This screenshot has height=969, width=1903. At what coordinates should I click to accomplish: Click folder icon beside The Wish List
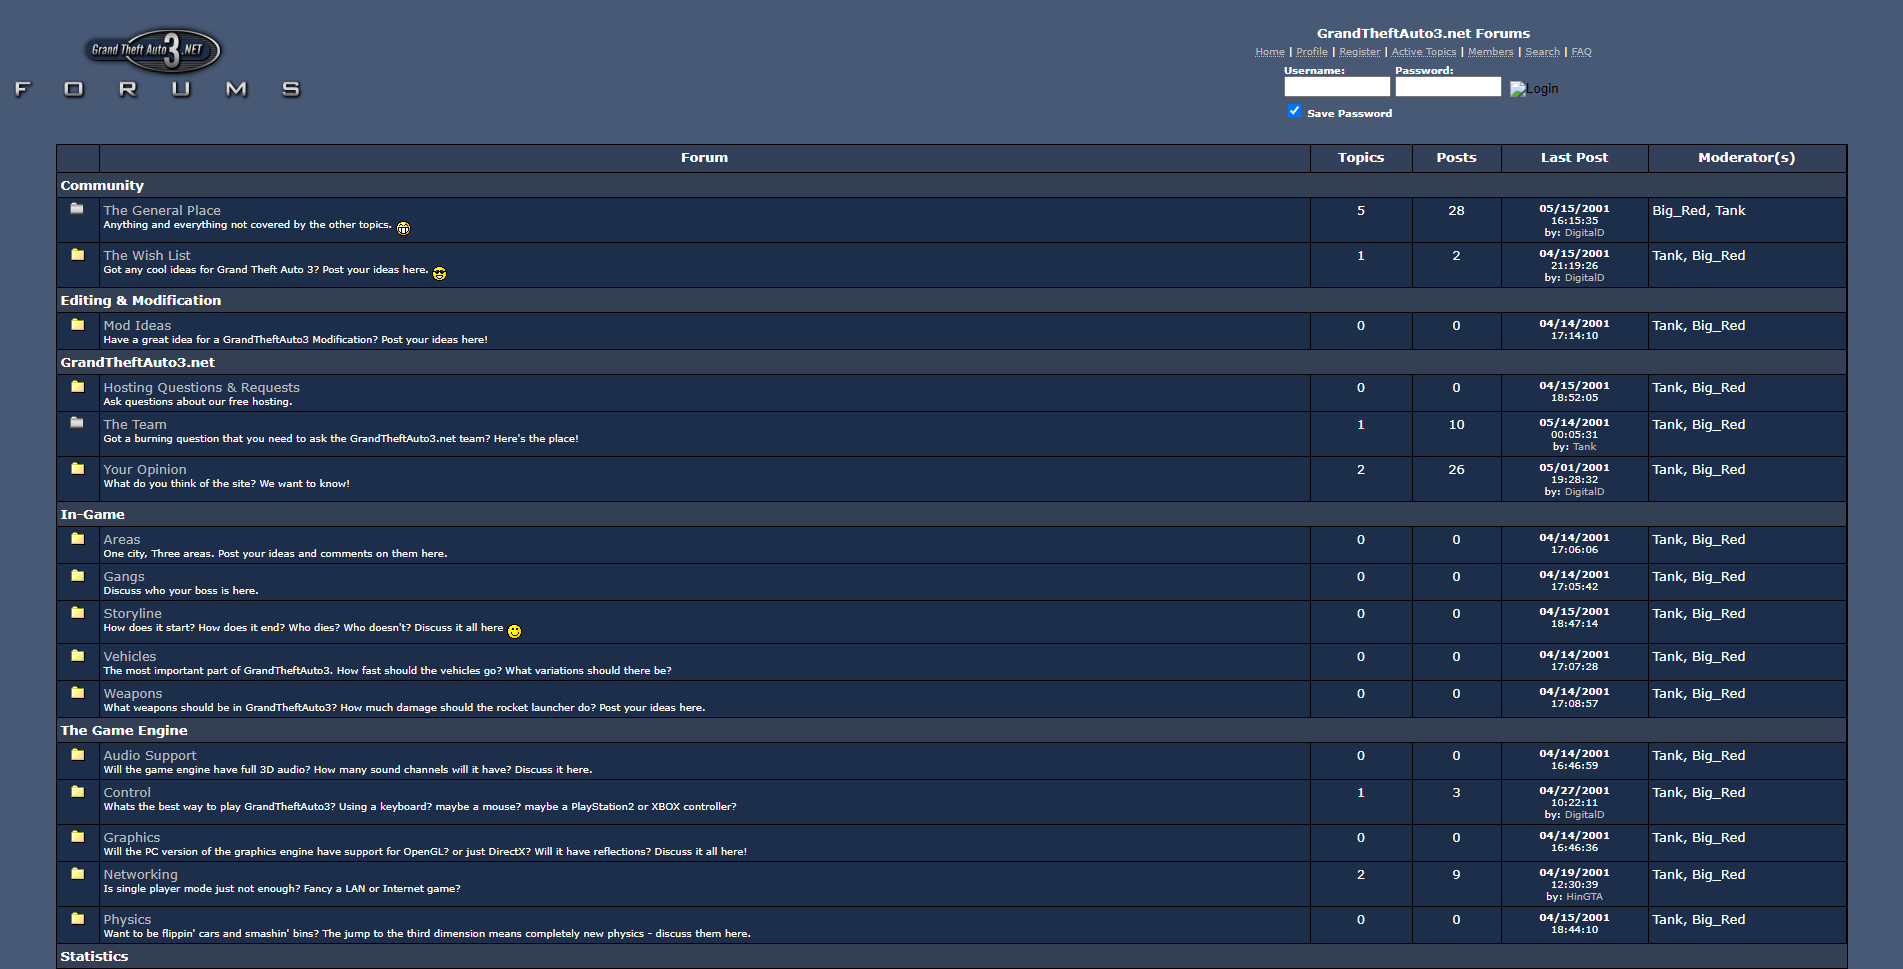coord(77,254)
